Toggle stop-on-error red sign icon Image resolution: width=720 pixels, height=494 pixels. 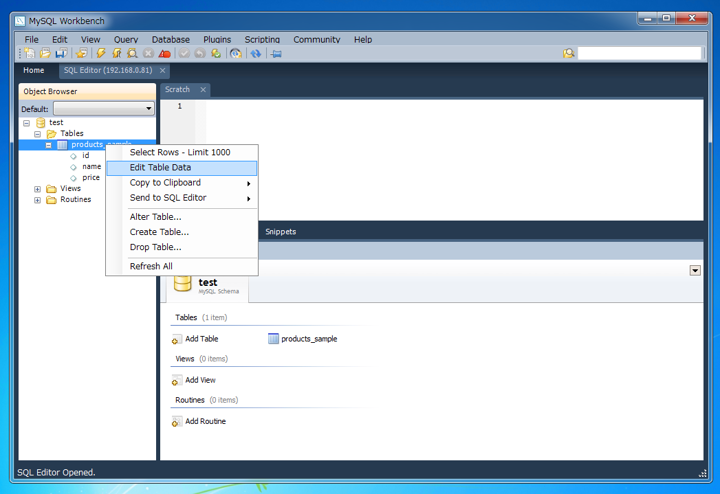tap(164, 54)
